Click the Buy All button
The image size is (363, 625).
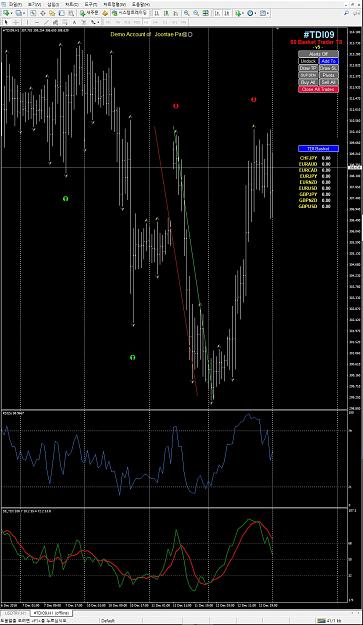pos(308,82)
